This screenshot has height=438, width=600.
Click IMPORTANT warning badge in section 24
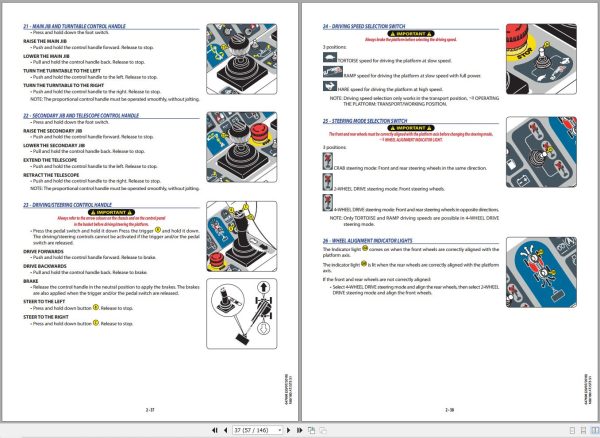[411, 34]
